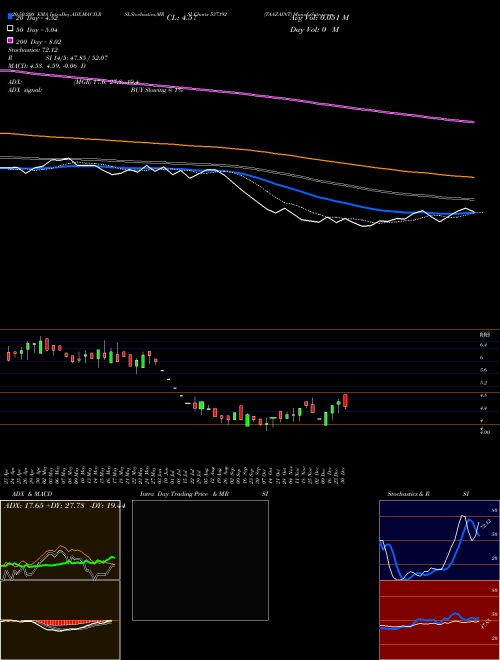Click the last red candlestick on price chart
Viewport: 500px width, 660px height.
click(346, 401)
